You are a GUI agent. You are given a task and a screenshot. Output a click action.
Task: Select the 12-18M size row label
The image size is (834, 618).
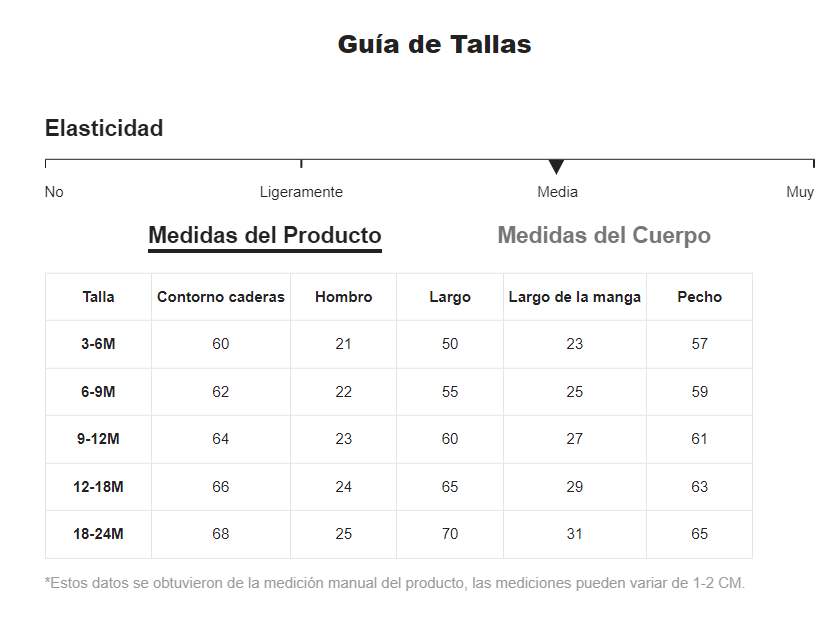point(98,487)
